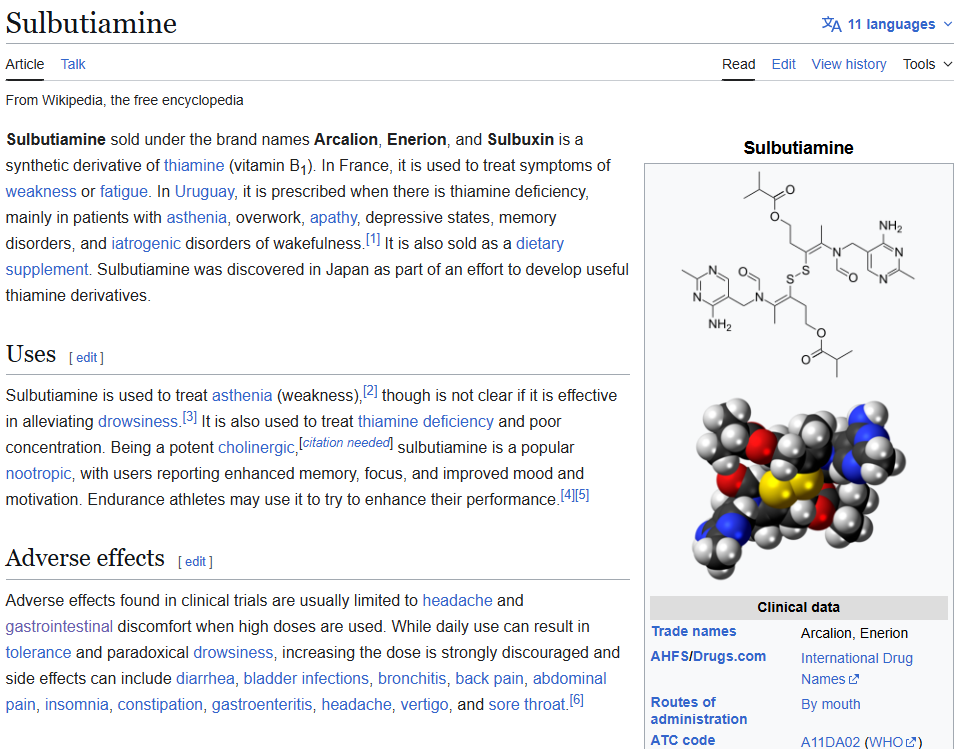Image resolution: width=957 pixels, height=749 pixels.
Task: Follow the bronchitis link
Action: [412, 679]
